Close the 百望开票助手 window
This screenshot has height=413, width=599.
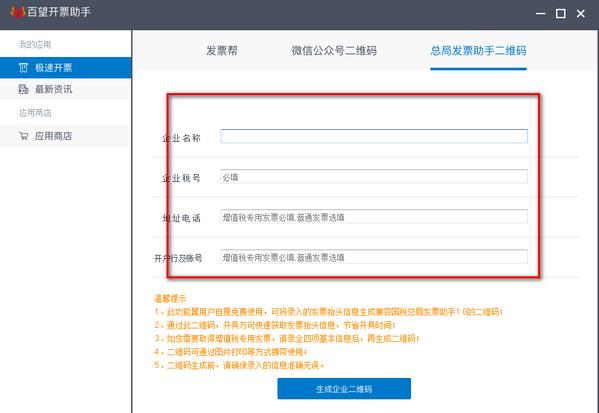click(x=581, y=13)
